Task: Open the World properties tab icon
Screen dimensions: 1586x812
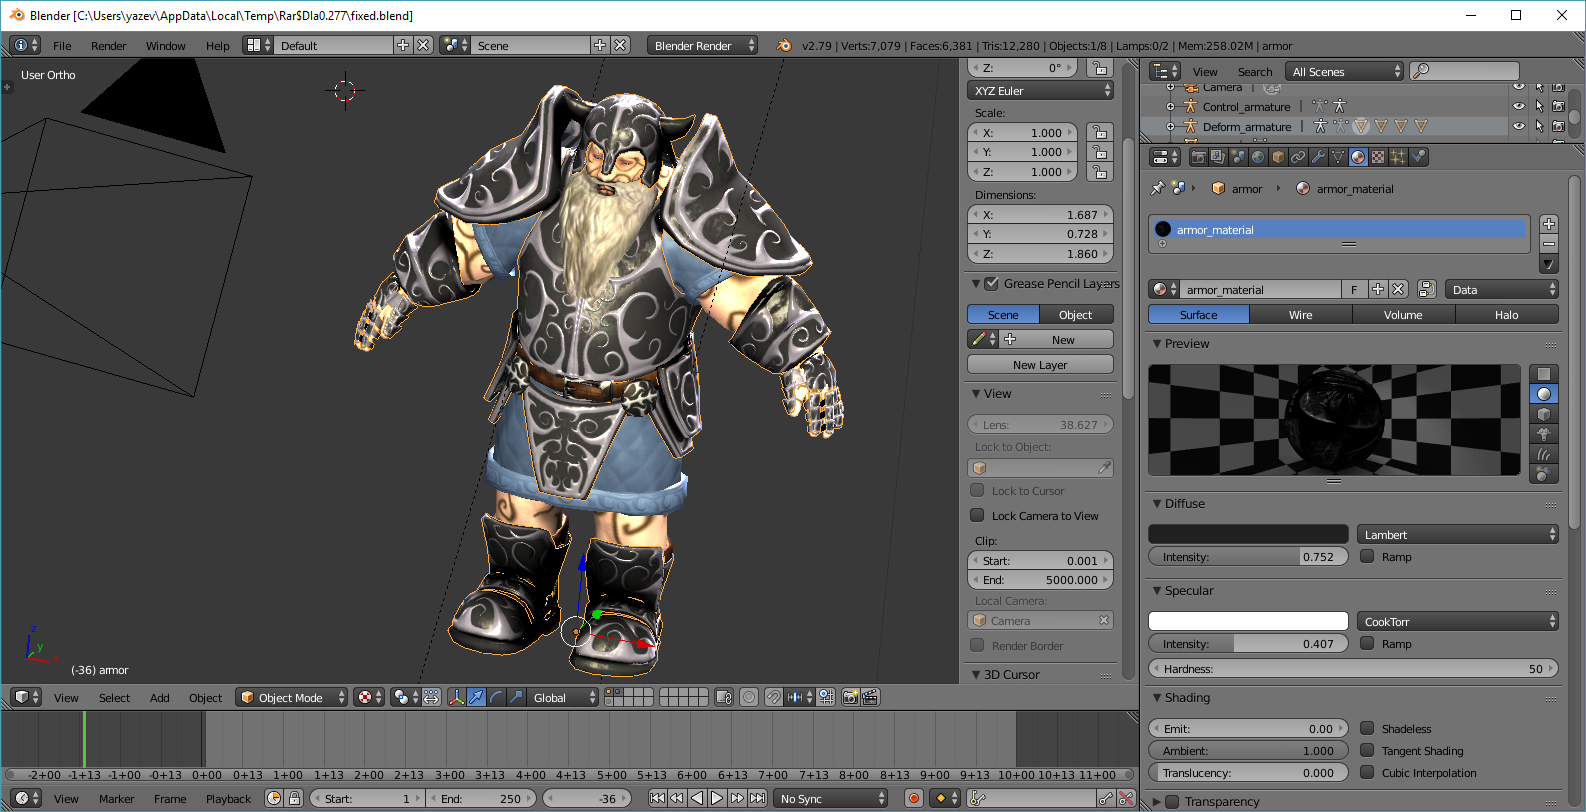Action: click(1258, 157)
